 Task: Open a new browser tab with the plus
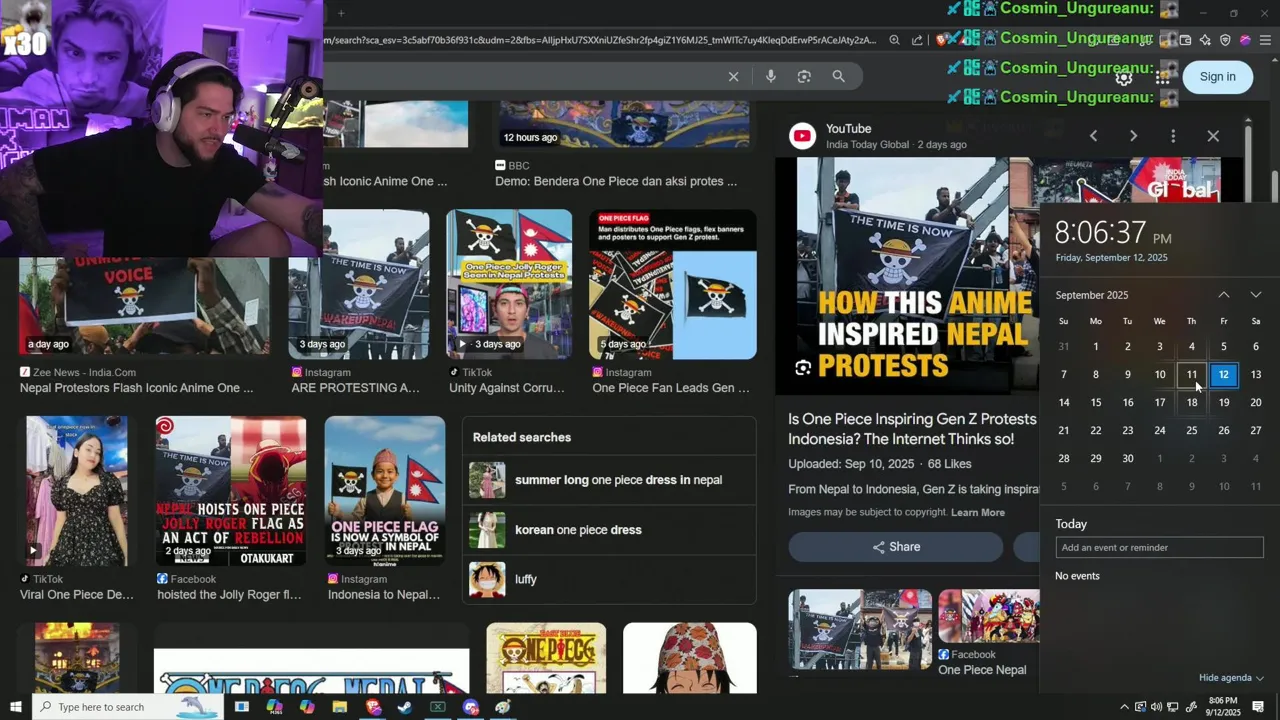click(340, 13)
